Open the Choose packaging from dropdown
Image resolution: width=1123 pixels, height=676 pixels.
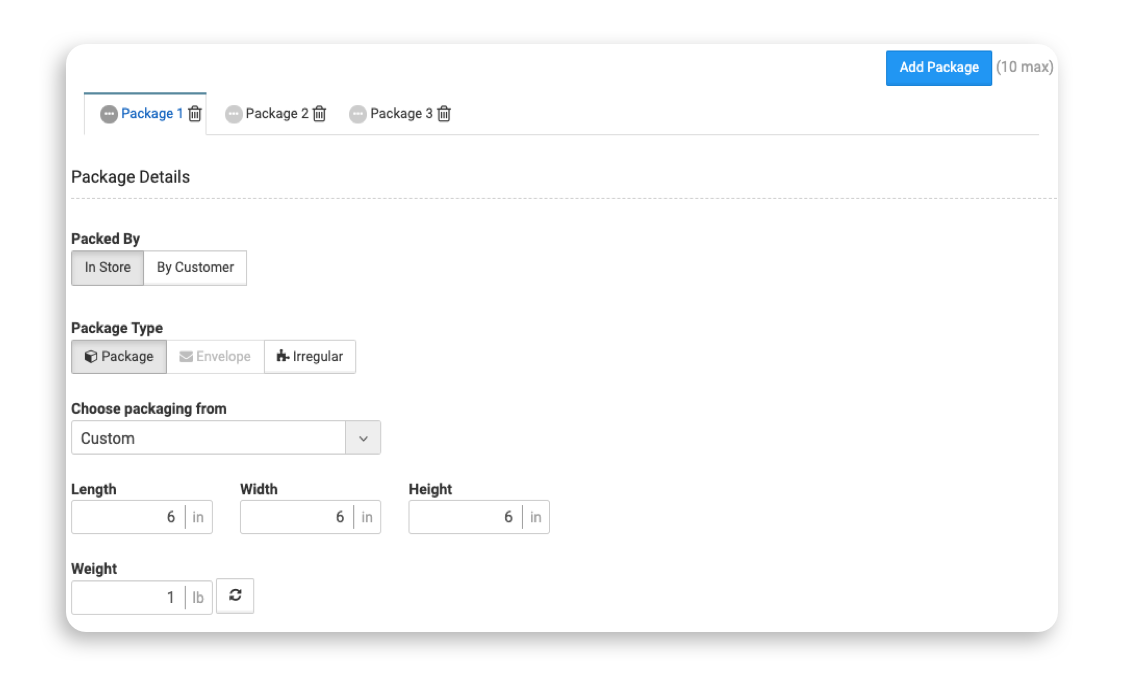(226, 438)
